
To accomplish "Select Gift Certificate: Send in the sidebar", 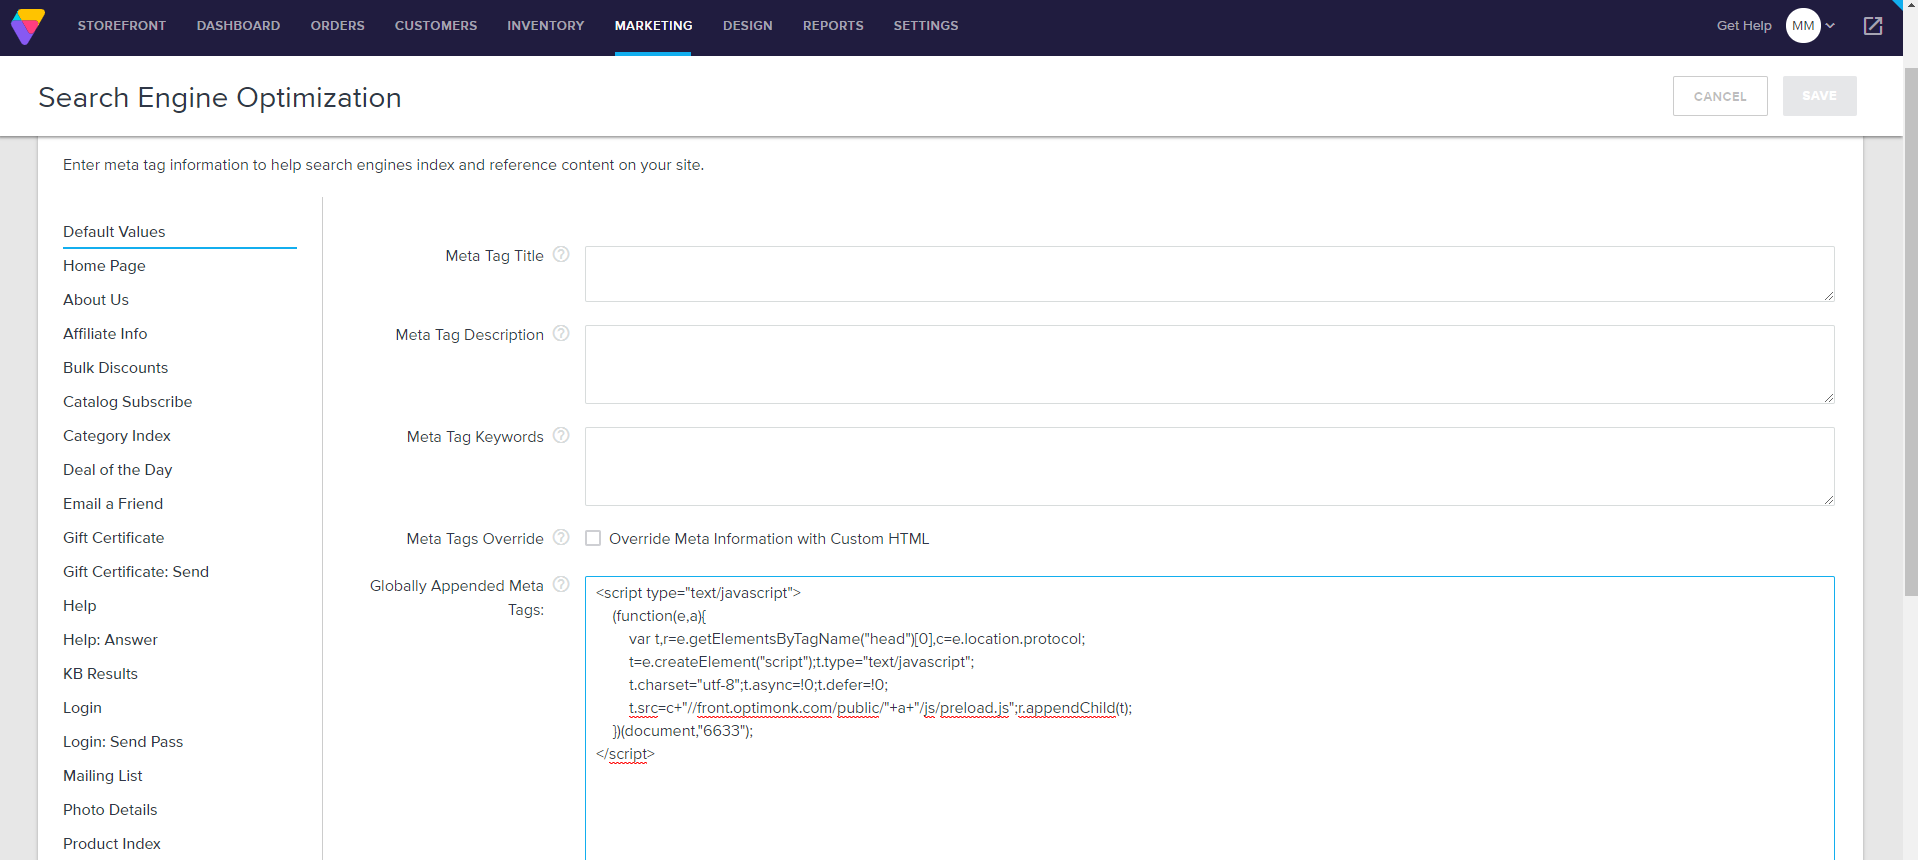I will click(x=136, y=572).
